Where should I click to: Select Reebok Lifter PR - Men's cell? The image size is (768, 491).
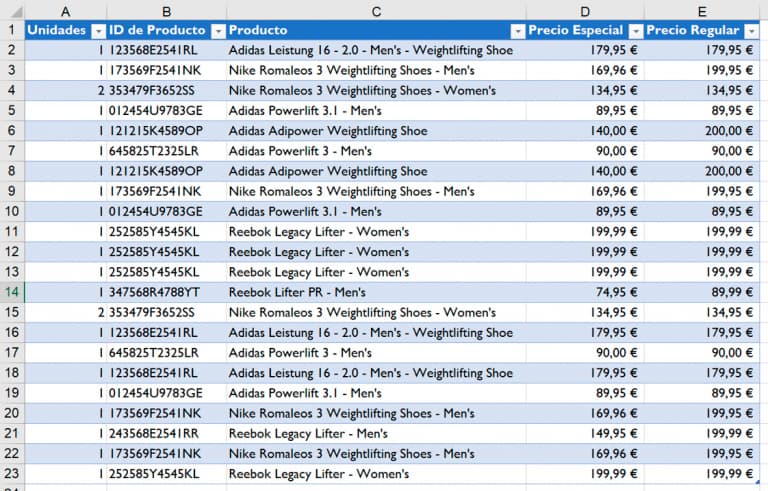376,292
